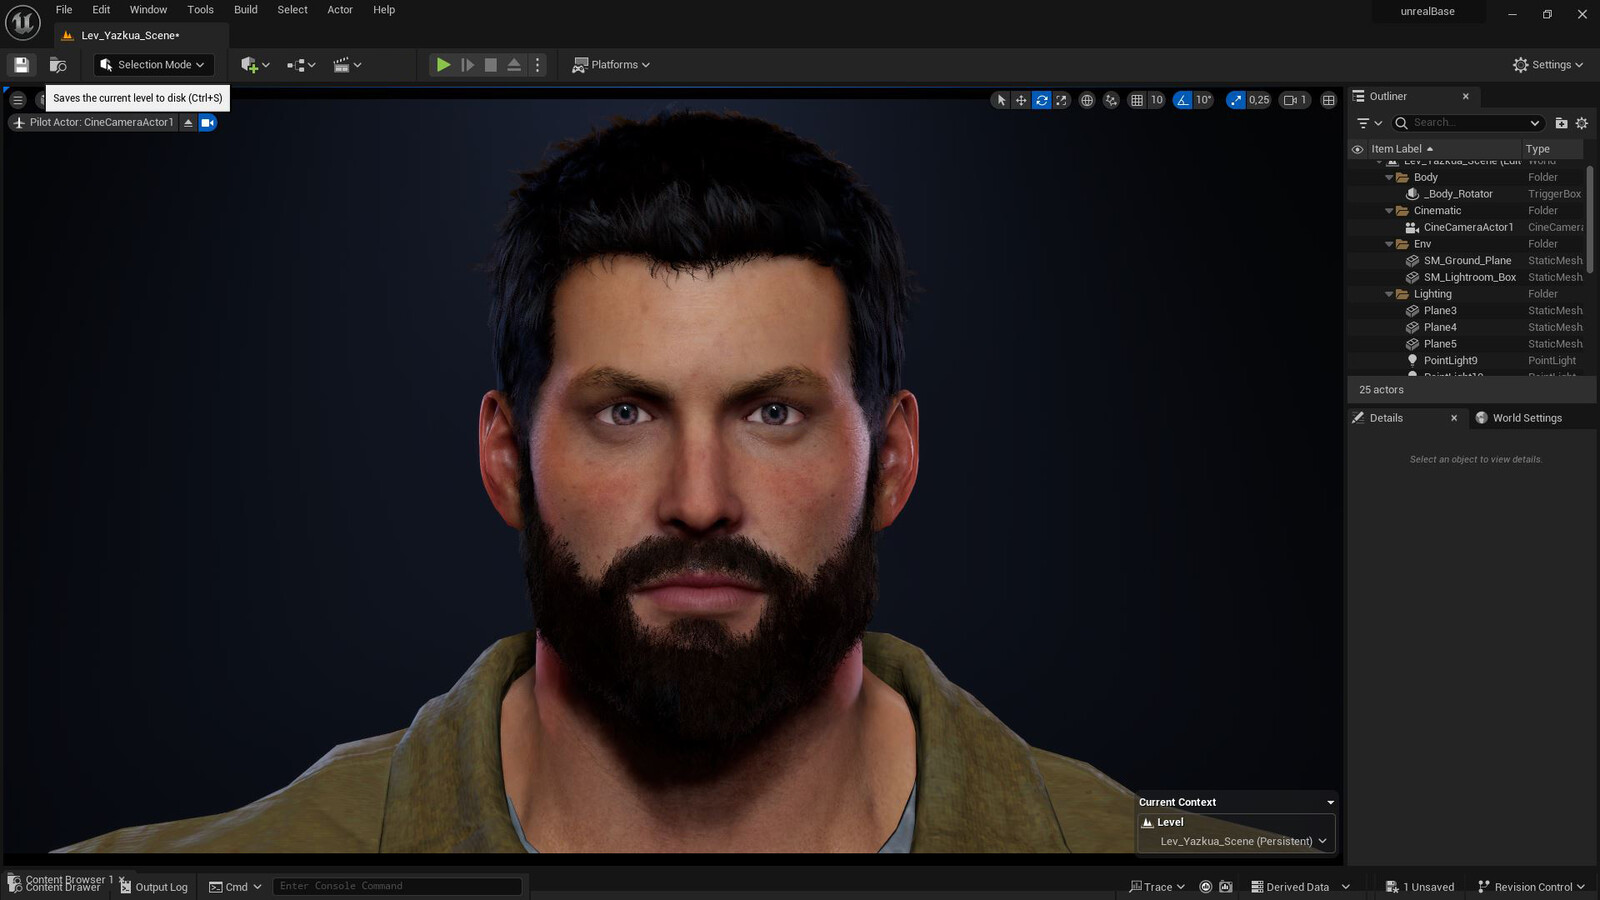Open Outliner settings gear
1600x900 pixels.
point(1582,123)
